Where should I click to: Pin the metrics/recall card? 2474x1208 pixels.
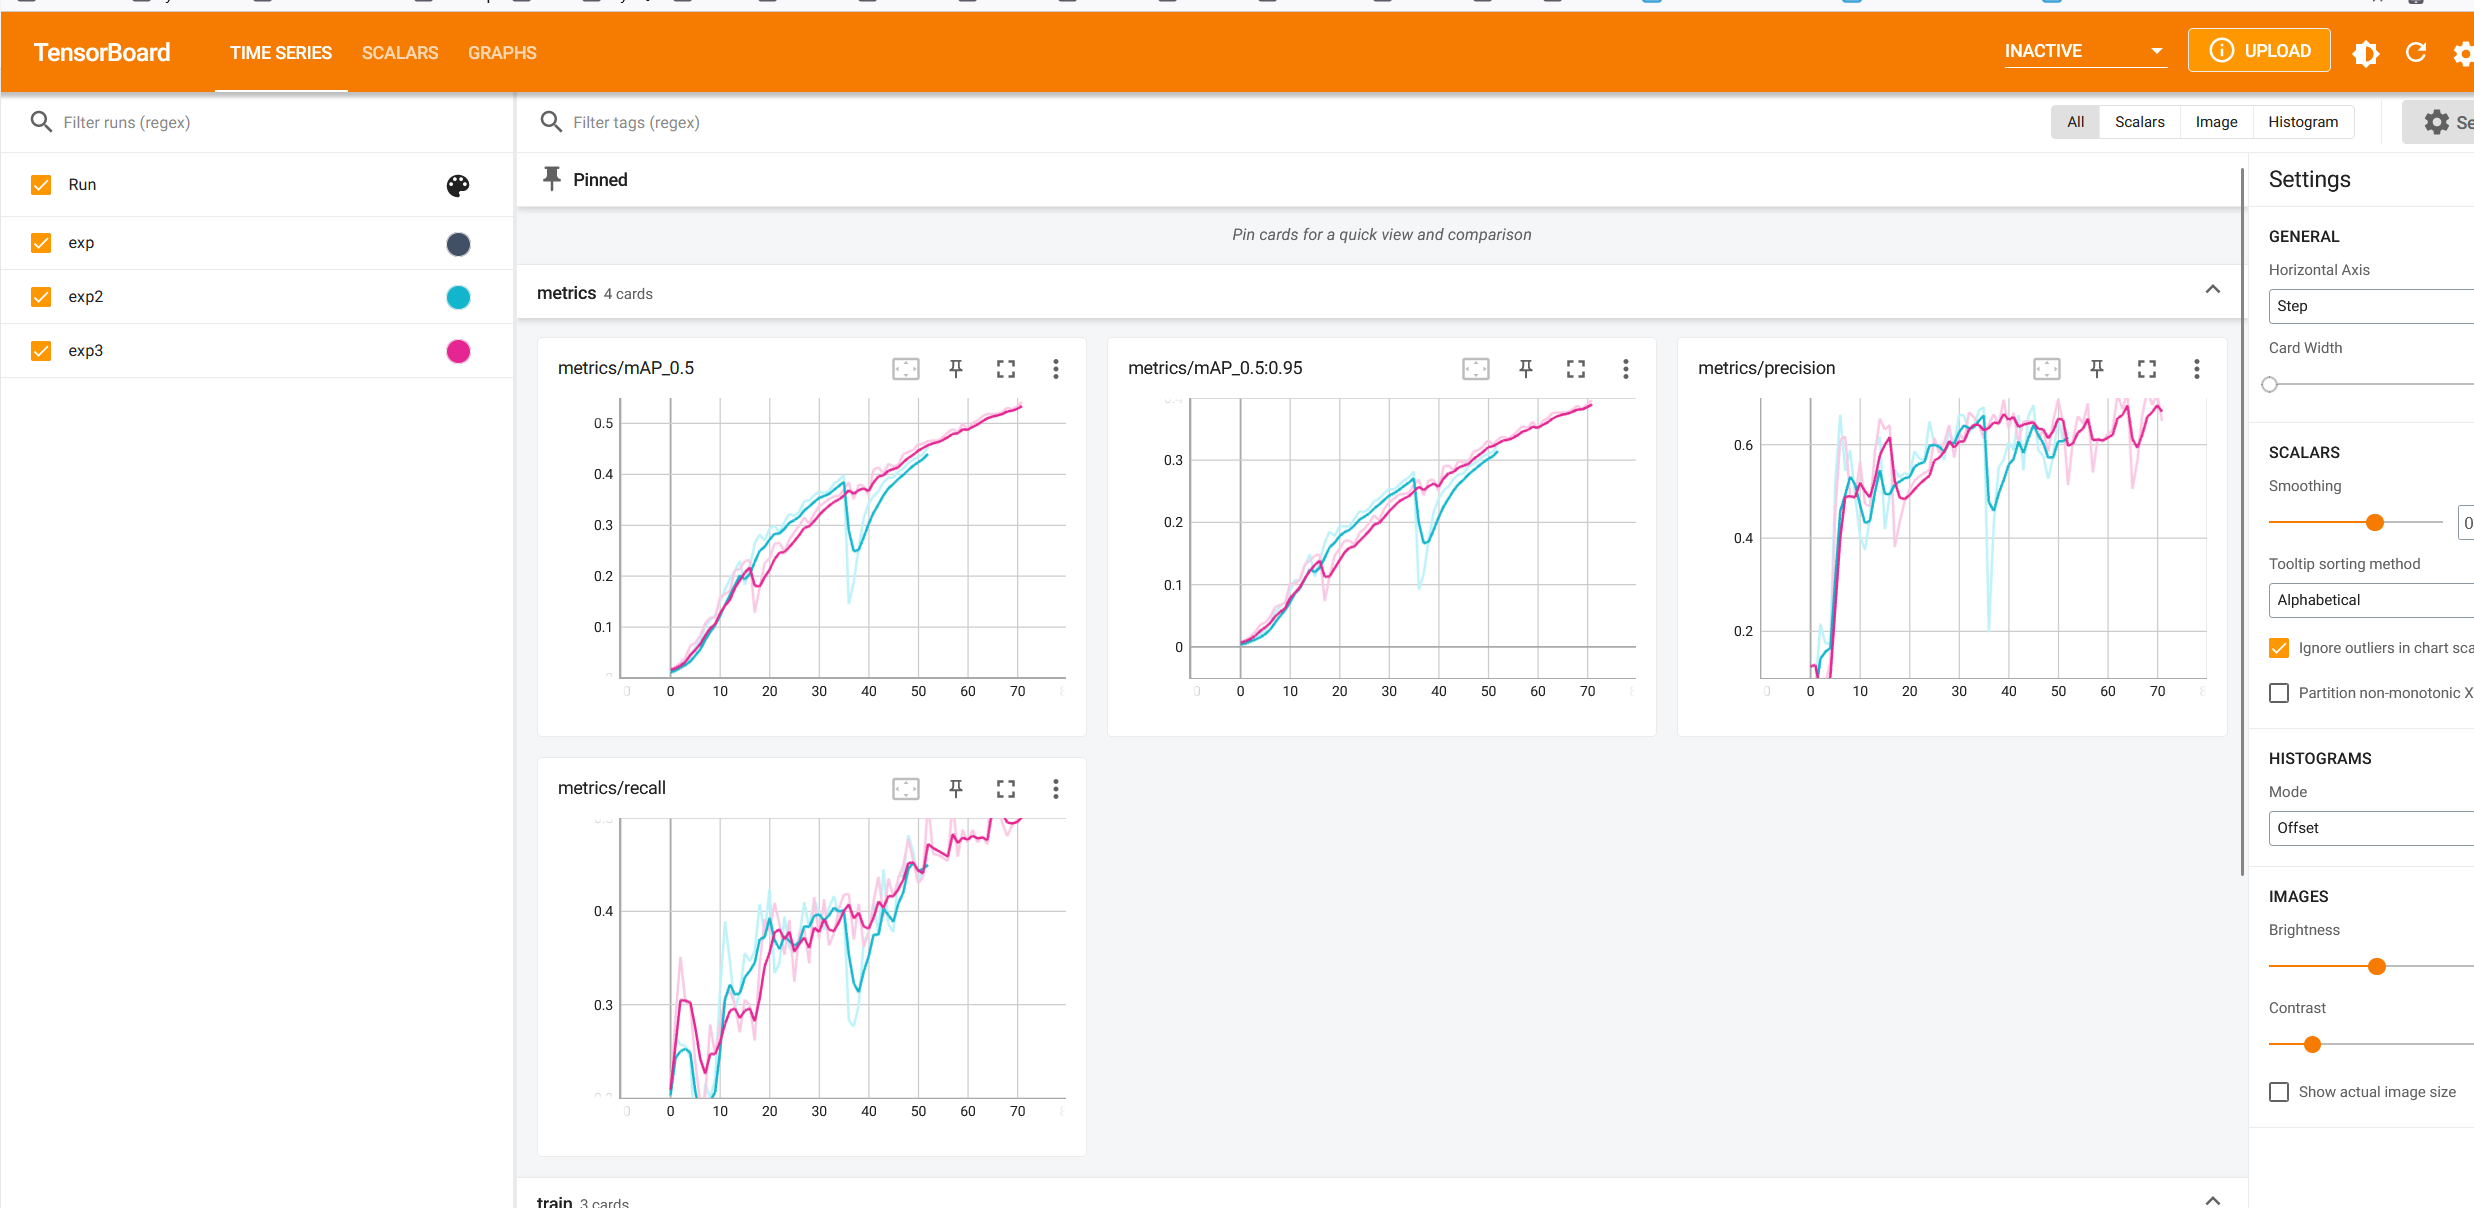click(x=955, y=789)
